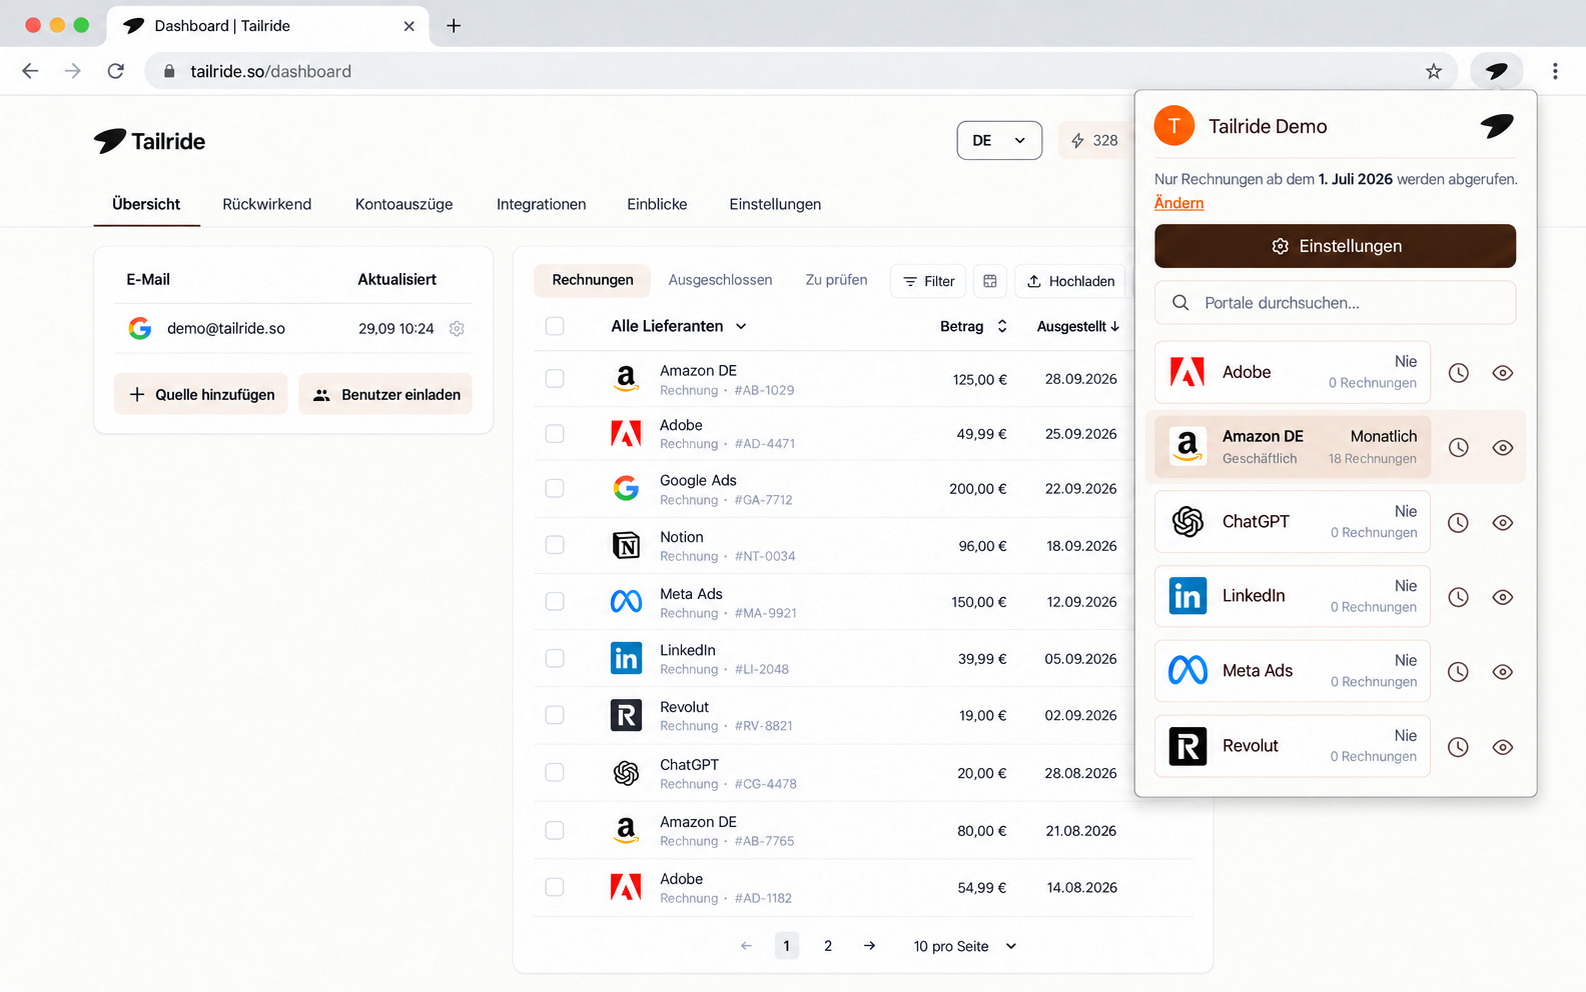Toggle Adobe portal visibility eye icon

tap(1502, 373)
